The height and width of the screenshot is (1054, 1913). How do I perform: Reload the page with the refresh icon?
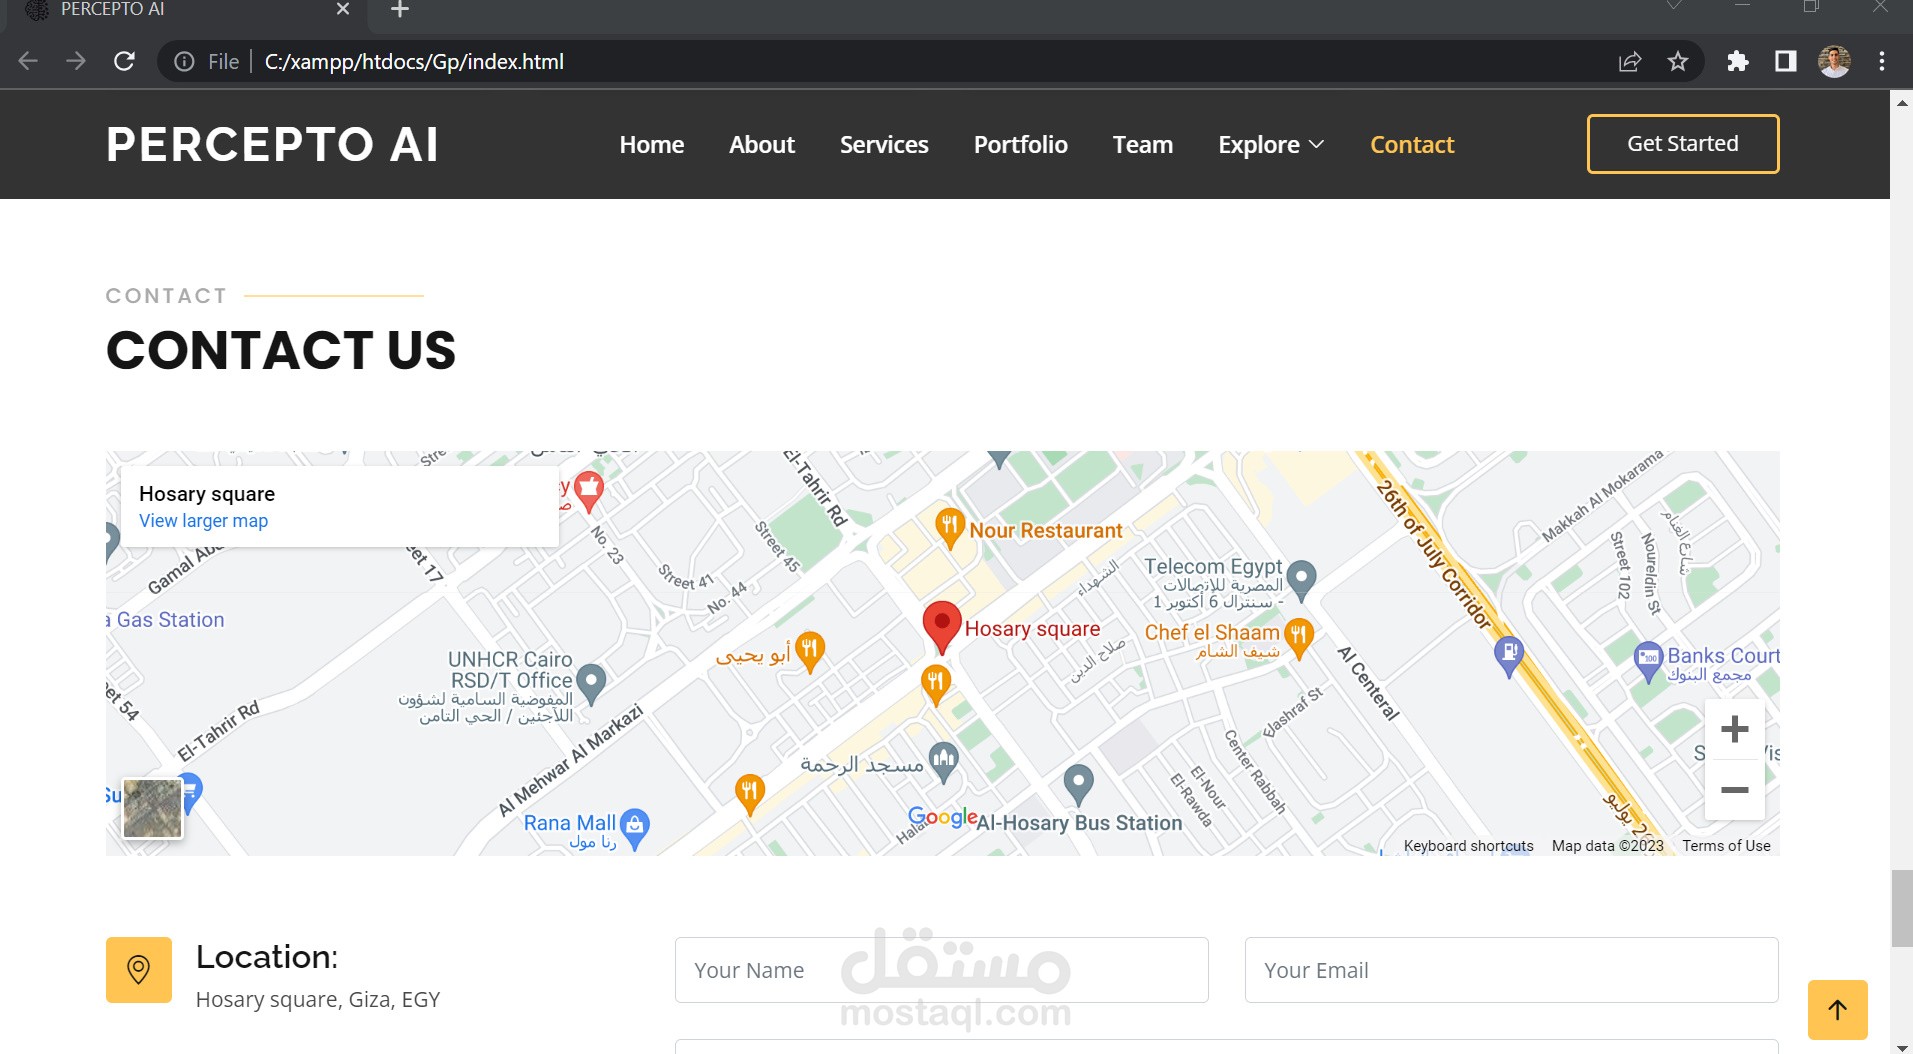(124, 61)
